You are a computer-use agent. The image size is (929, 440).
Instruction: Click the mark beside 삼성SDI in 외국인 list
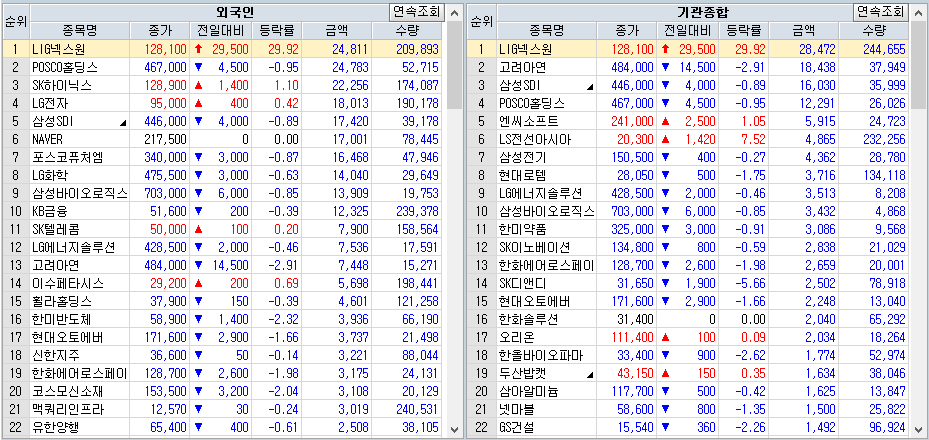click(x=123, y=123)
